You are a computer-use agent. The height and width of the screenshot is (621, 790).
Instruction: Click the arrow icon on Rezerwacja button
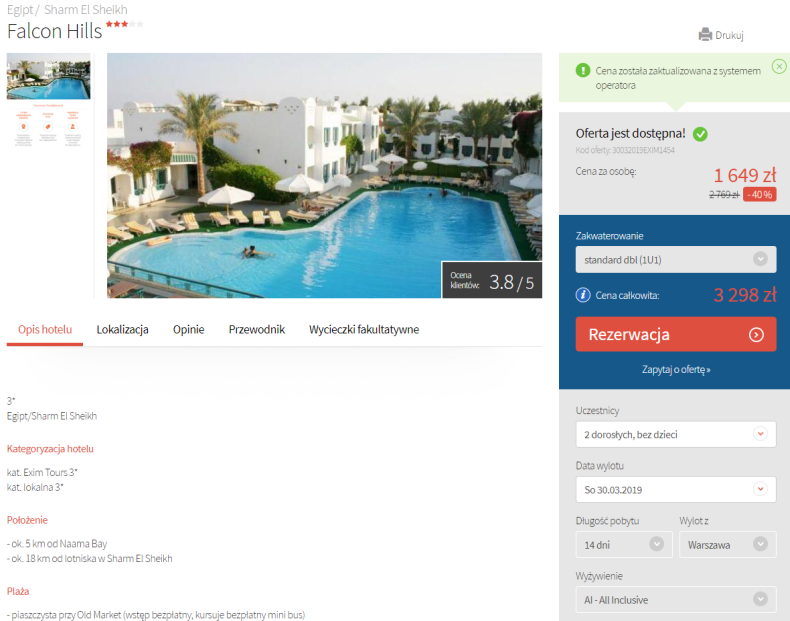756,334
